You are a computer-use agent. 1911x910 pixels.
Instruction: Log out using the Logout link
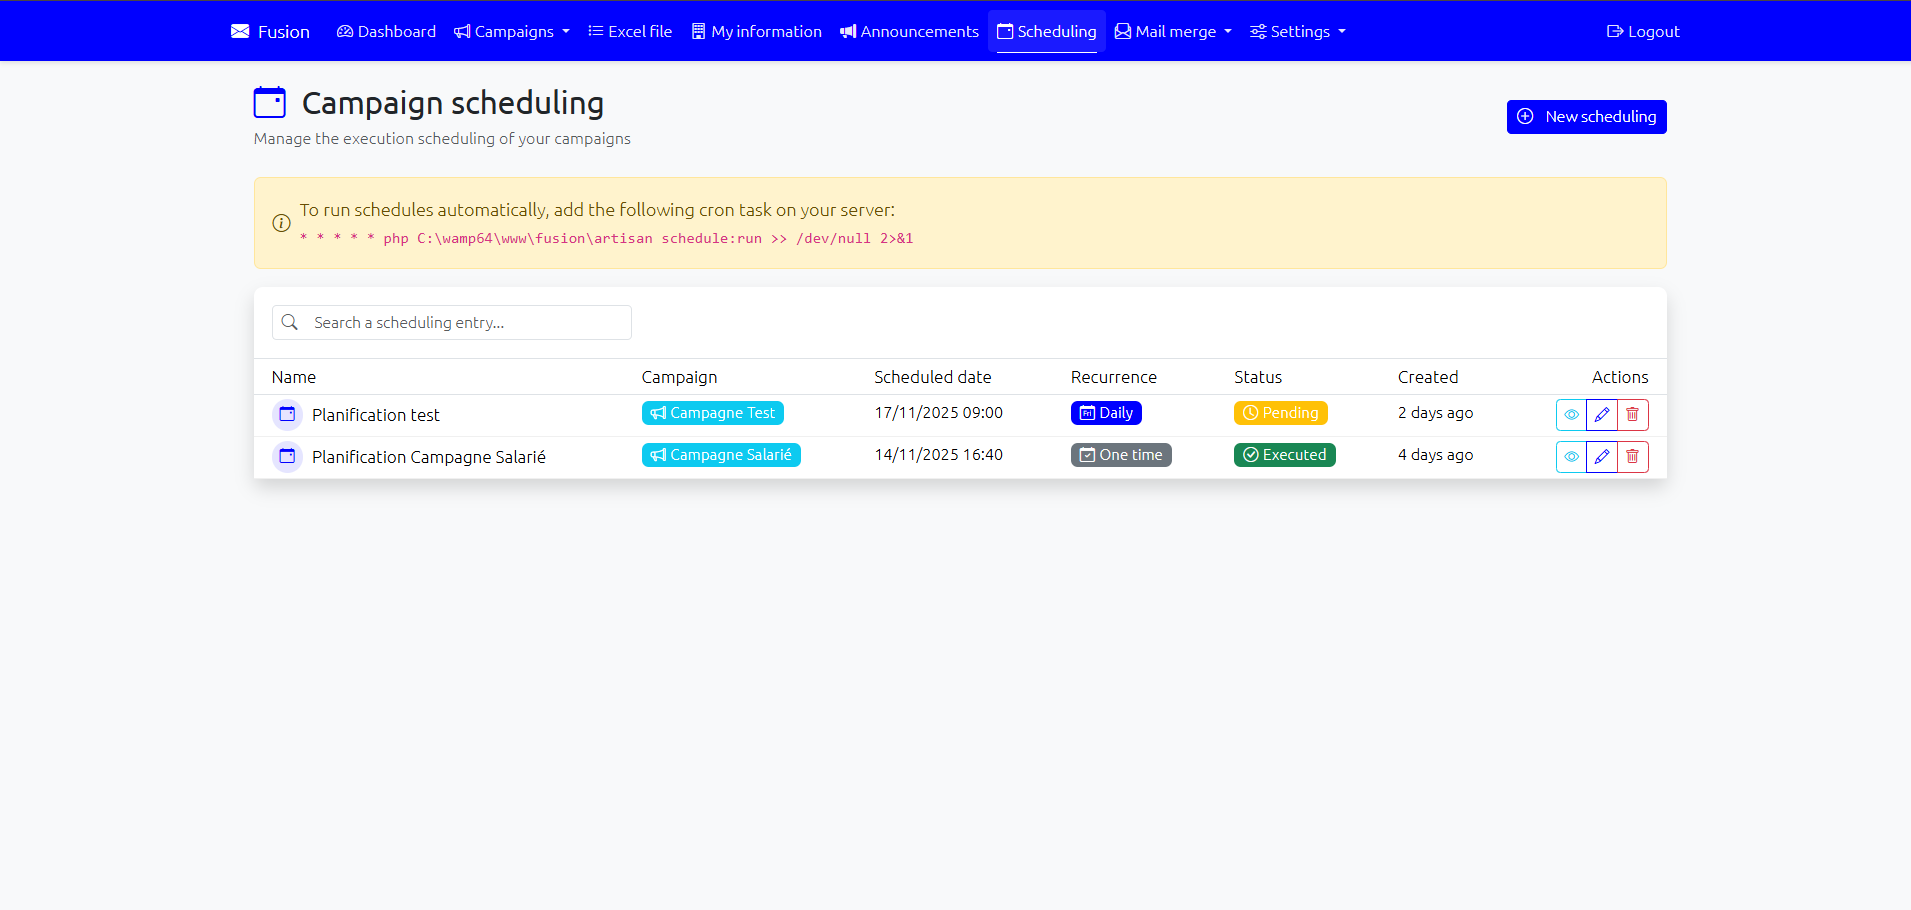1643,31
